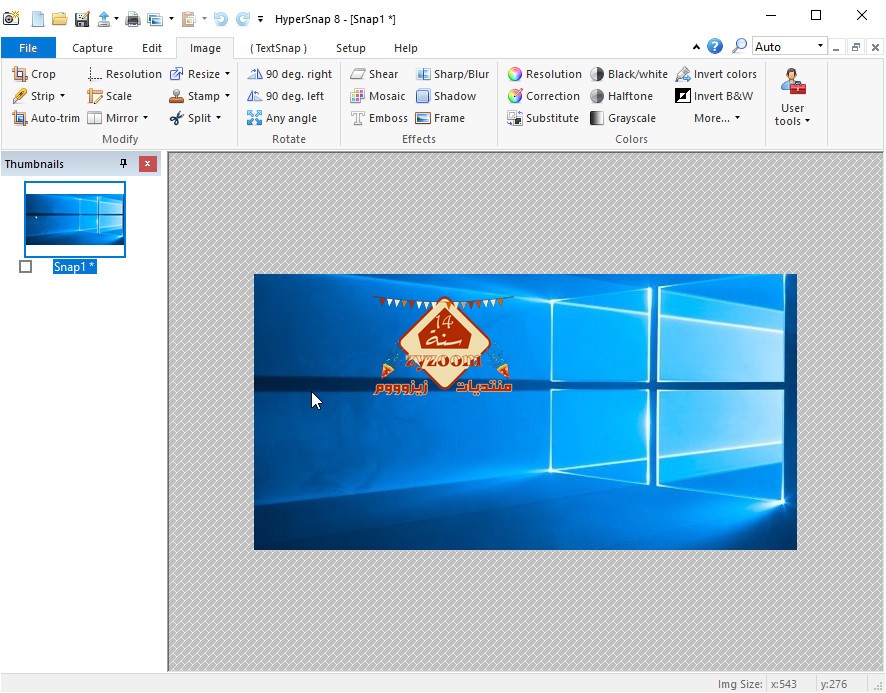Rotate image 90 deg. right
Screen dimensions: 886x693
289,74
